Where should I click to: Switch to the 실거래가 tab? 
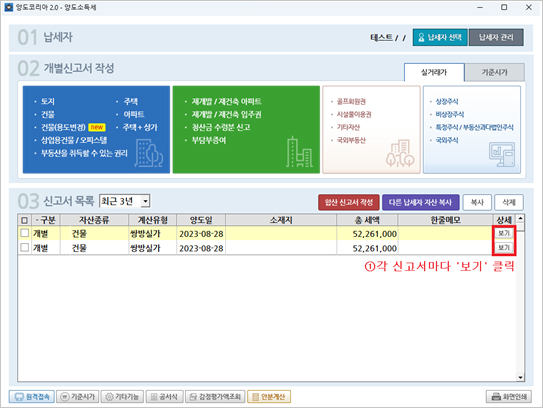[434, 72]
